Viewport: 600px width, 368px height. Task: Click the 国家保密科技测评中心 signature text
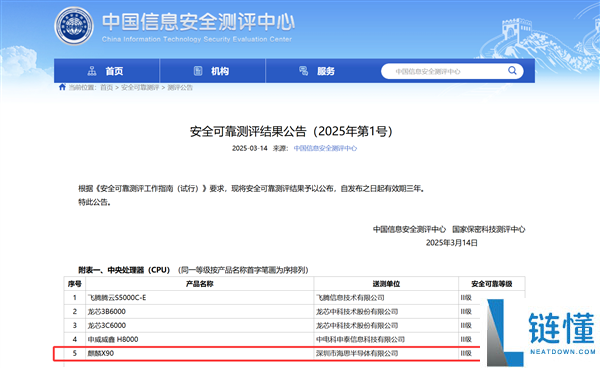[489, 229]
